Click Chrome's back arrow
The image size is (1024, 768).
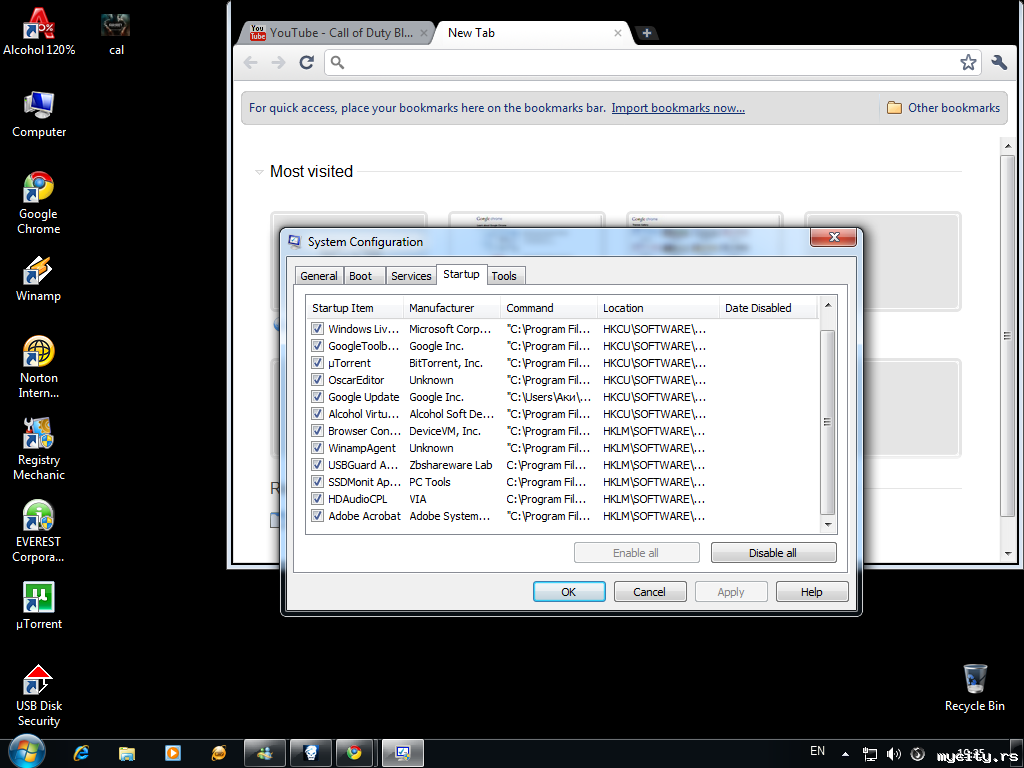(x=250, y=62)
